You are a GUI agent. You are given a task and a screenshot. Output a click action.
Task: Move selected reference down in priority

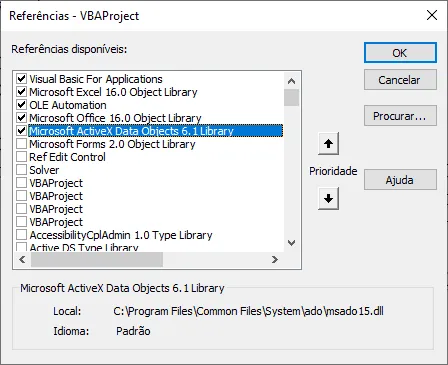pyautogui.click(x=328, y=199)
